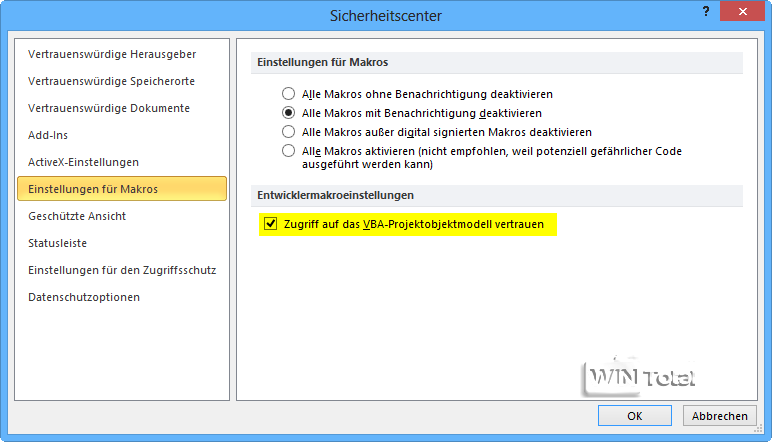This screenshot has width=772, height=442.
Task: Switch to the Statusleiste category
Action: [x=57, y=243]
